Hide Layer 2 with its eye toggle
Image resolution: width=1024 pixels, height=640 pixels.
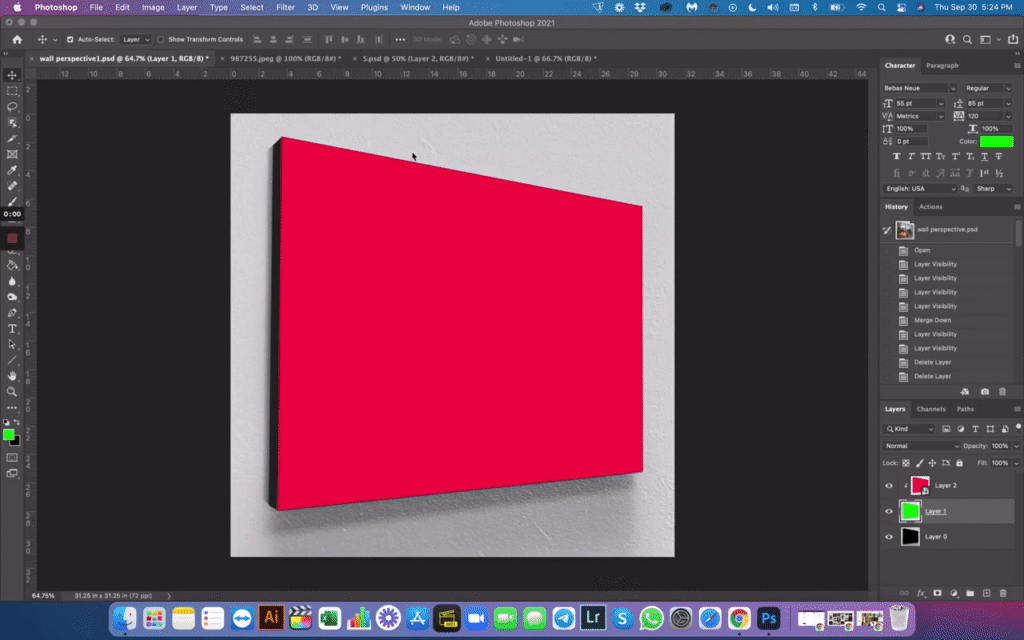tap(888, 485)
